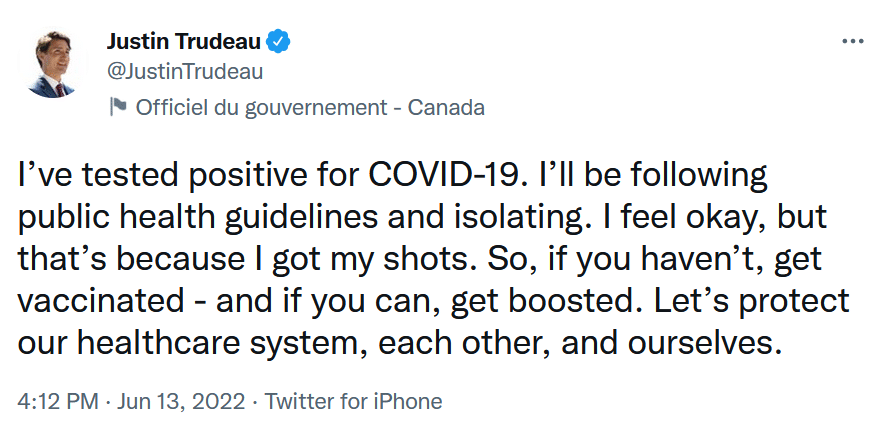Click the Jun 13, 2022 date
875x438 pixels.
(181, 402)
